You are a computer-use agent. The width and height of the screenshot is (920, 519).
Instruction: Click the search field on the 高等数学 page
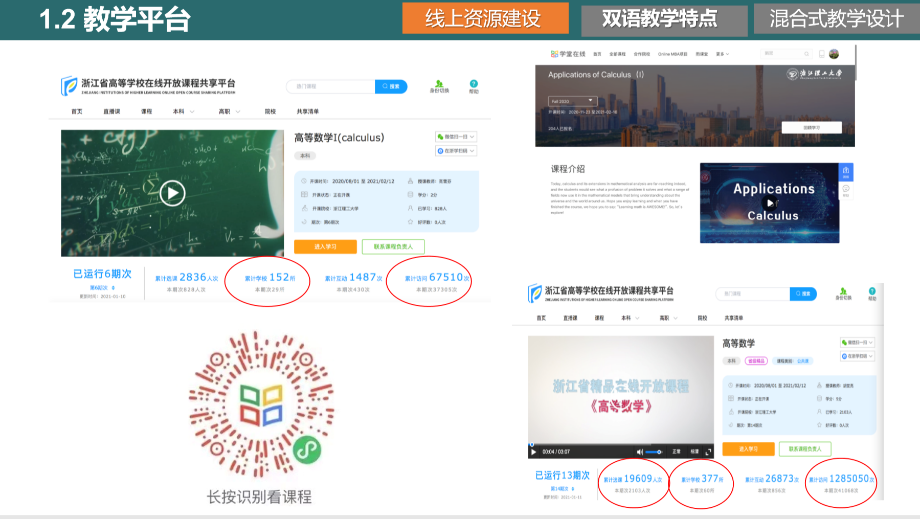click(x=753, y=293)
